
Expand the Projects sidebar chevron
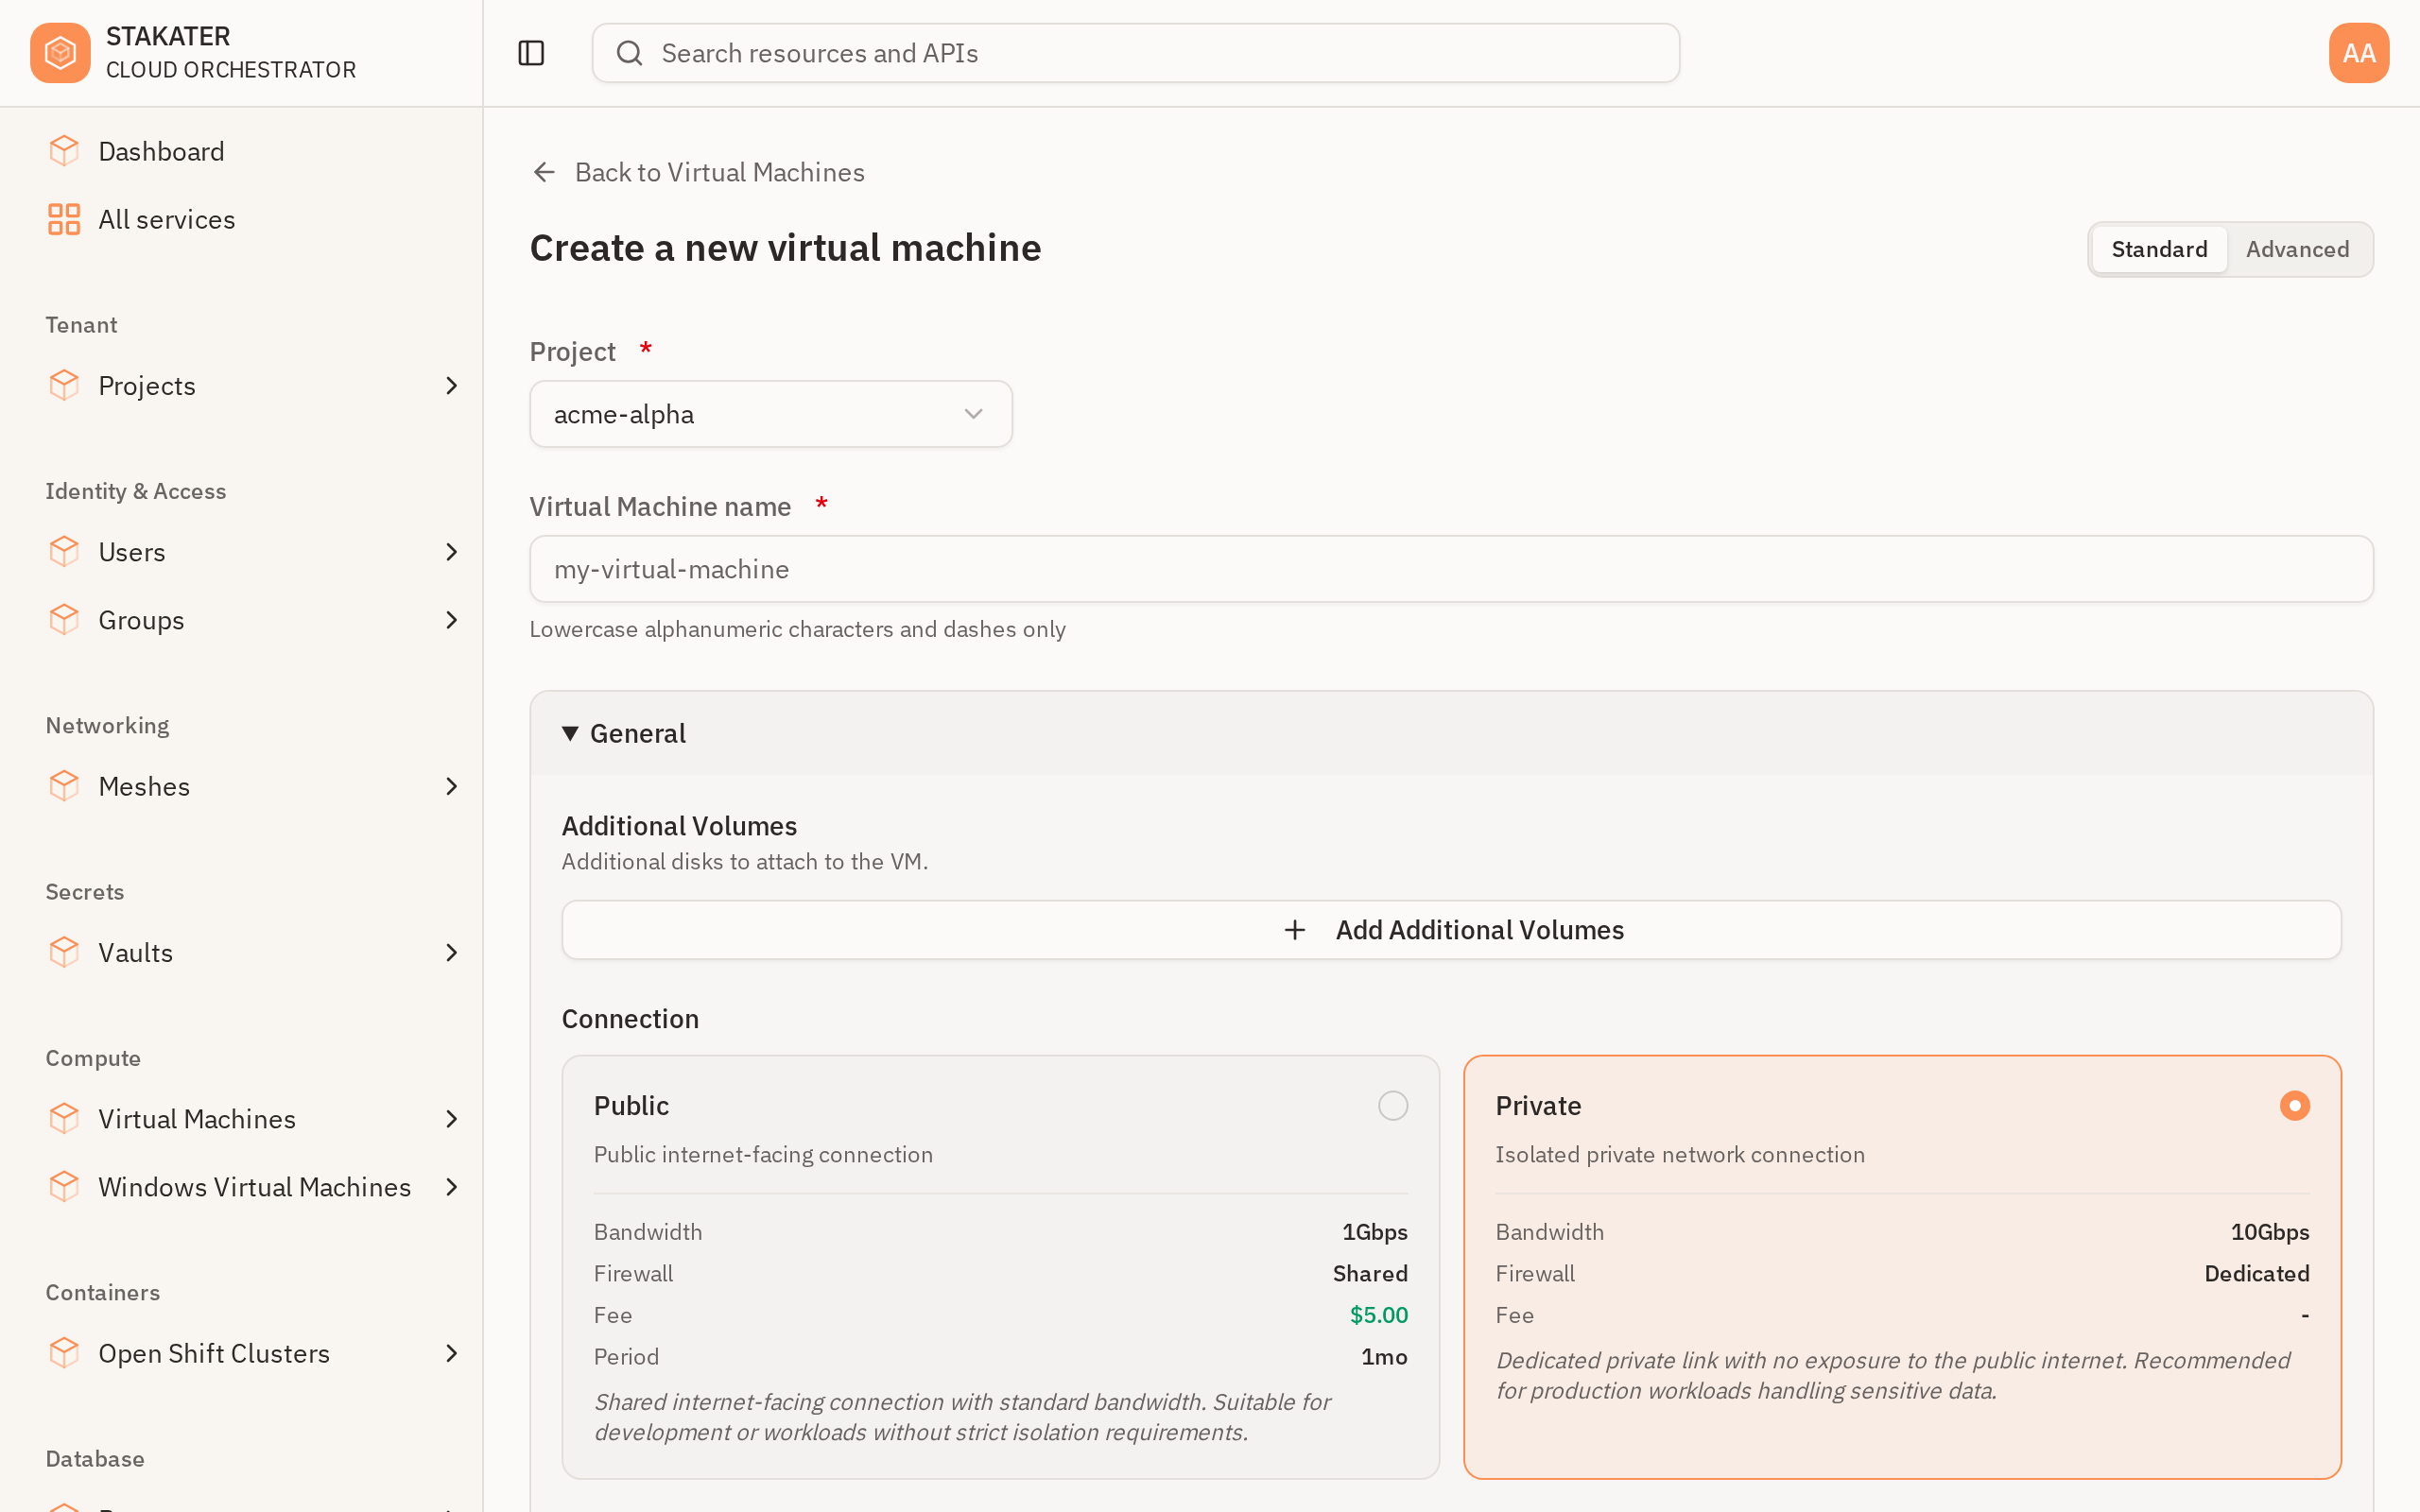451,385
